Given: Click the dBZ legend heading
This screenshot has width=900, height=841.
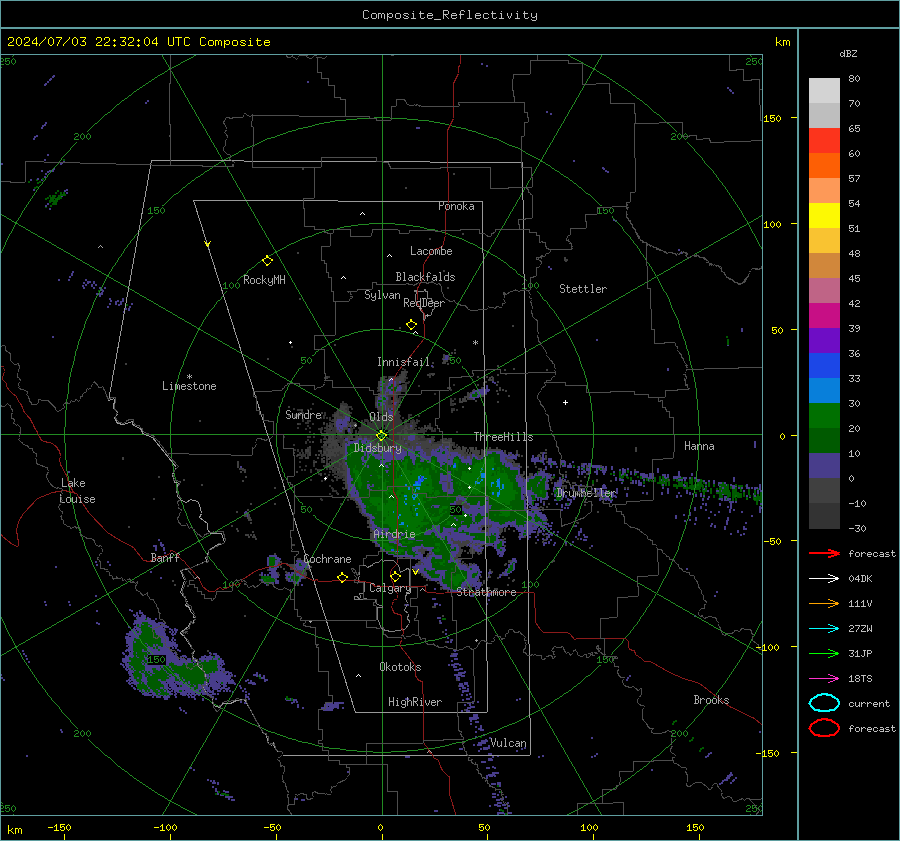Looking at the screenshot, I should click(848, 53).
